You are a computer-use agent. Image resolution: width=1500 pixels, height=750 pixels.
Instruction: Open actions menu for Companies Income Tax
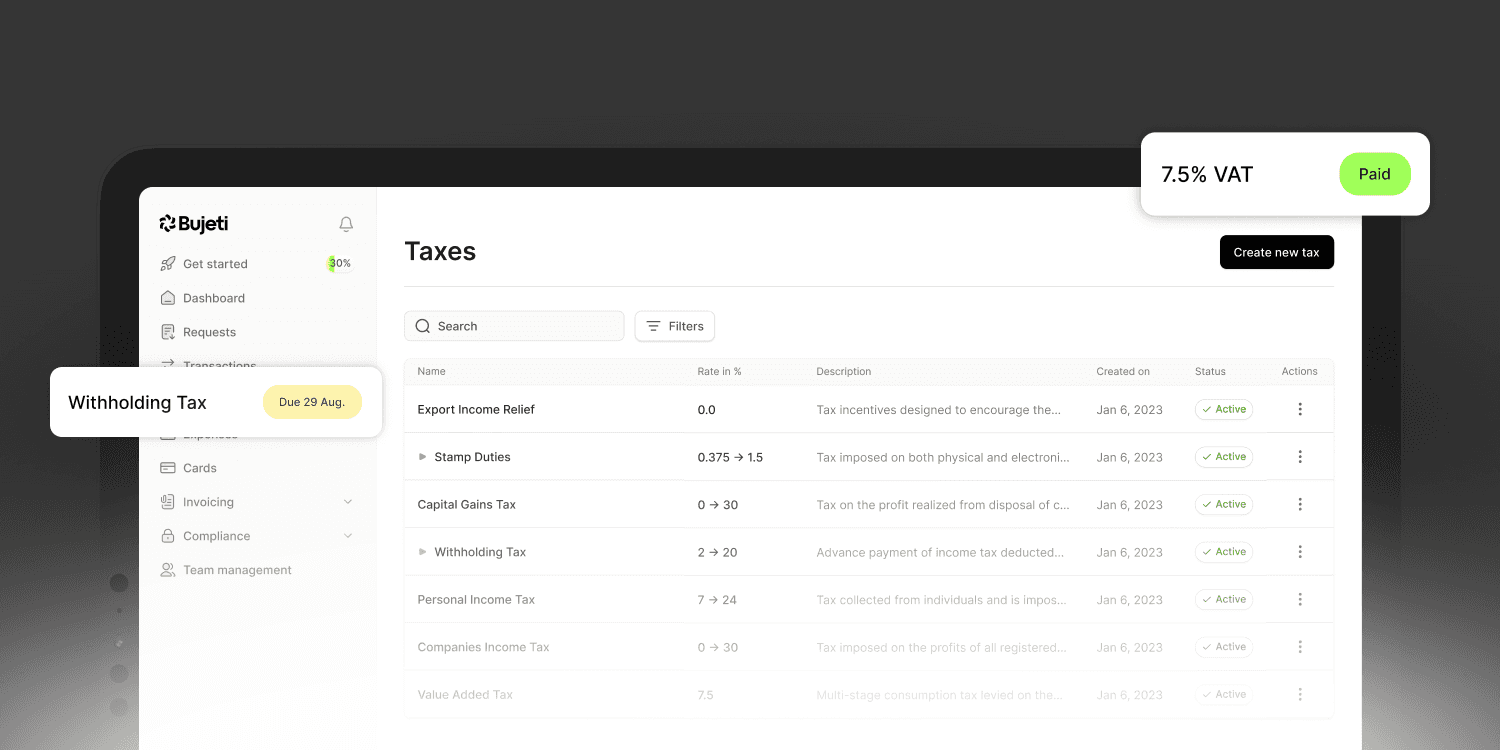click(1300, 647)
